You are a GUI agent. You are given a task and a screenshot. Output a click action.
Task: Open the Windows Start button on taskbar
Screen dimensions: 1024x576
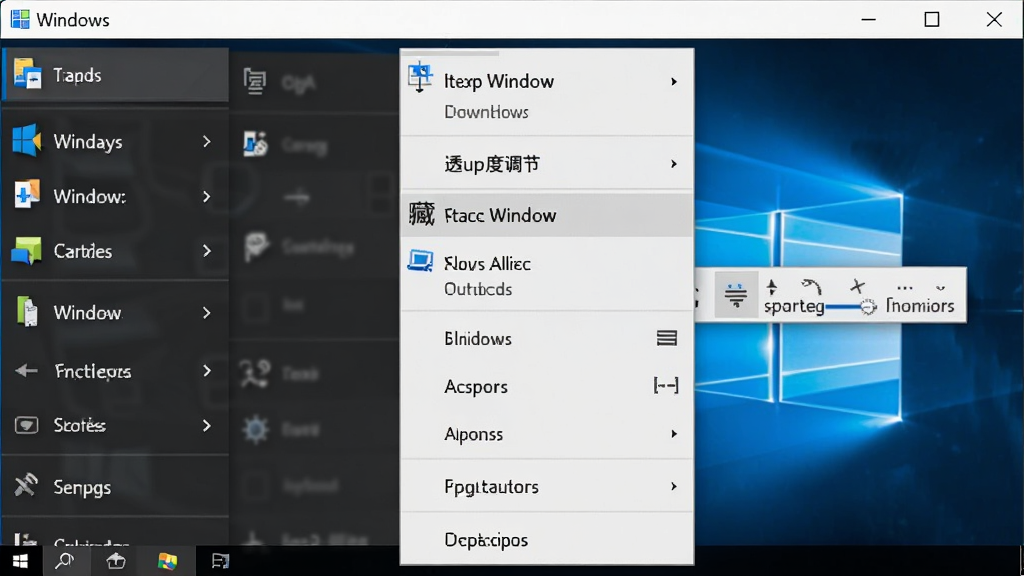pyautogui.click(x=20, y=561)
